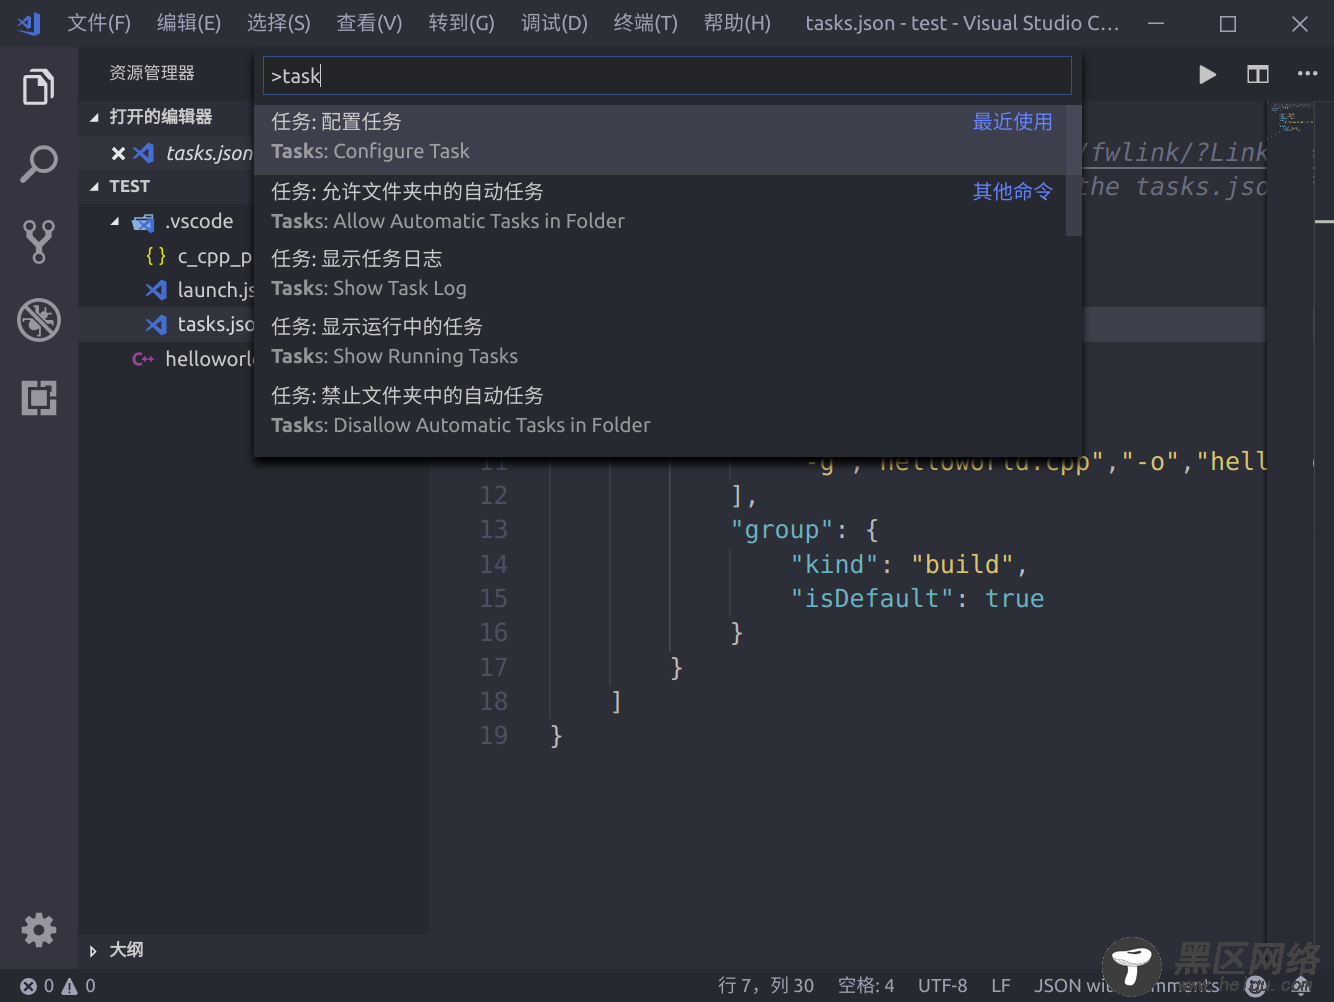Open the Search view in activity bar
The width and height of the screenshot is (1334, 1002).
39,164
